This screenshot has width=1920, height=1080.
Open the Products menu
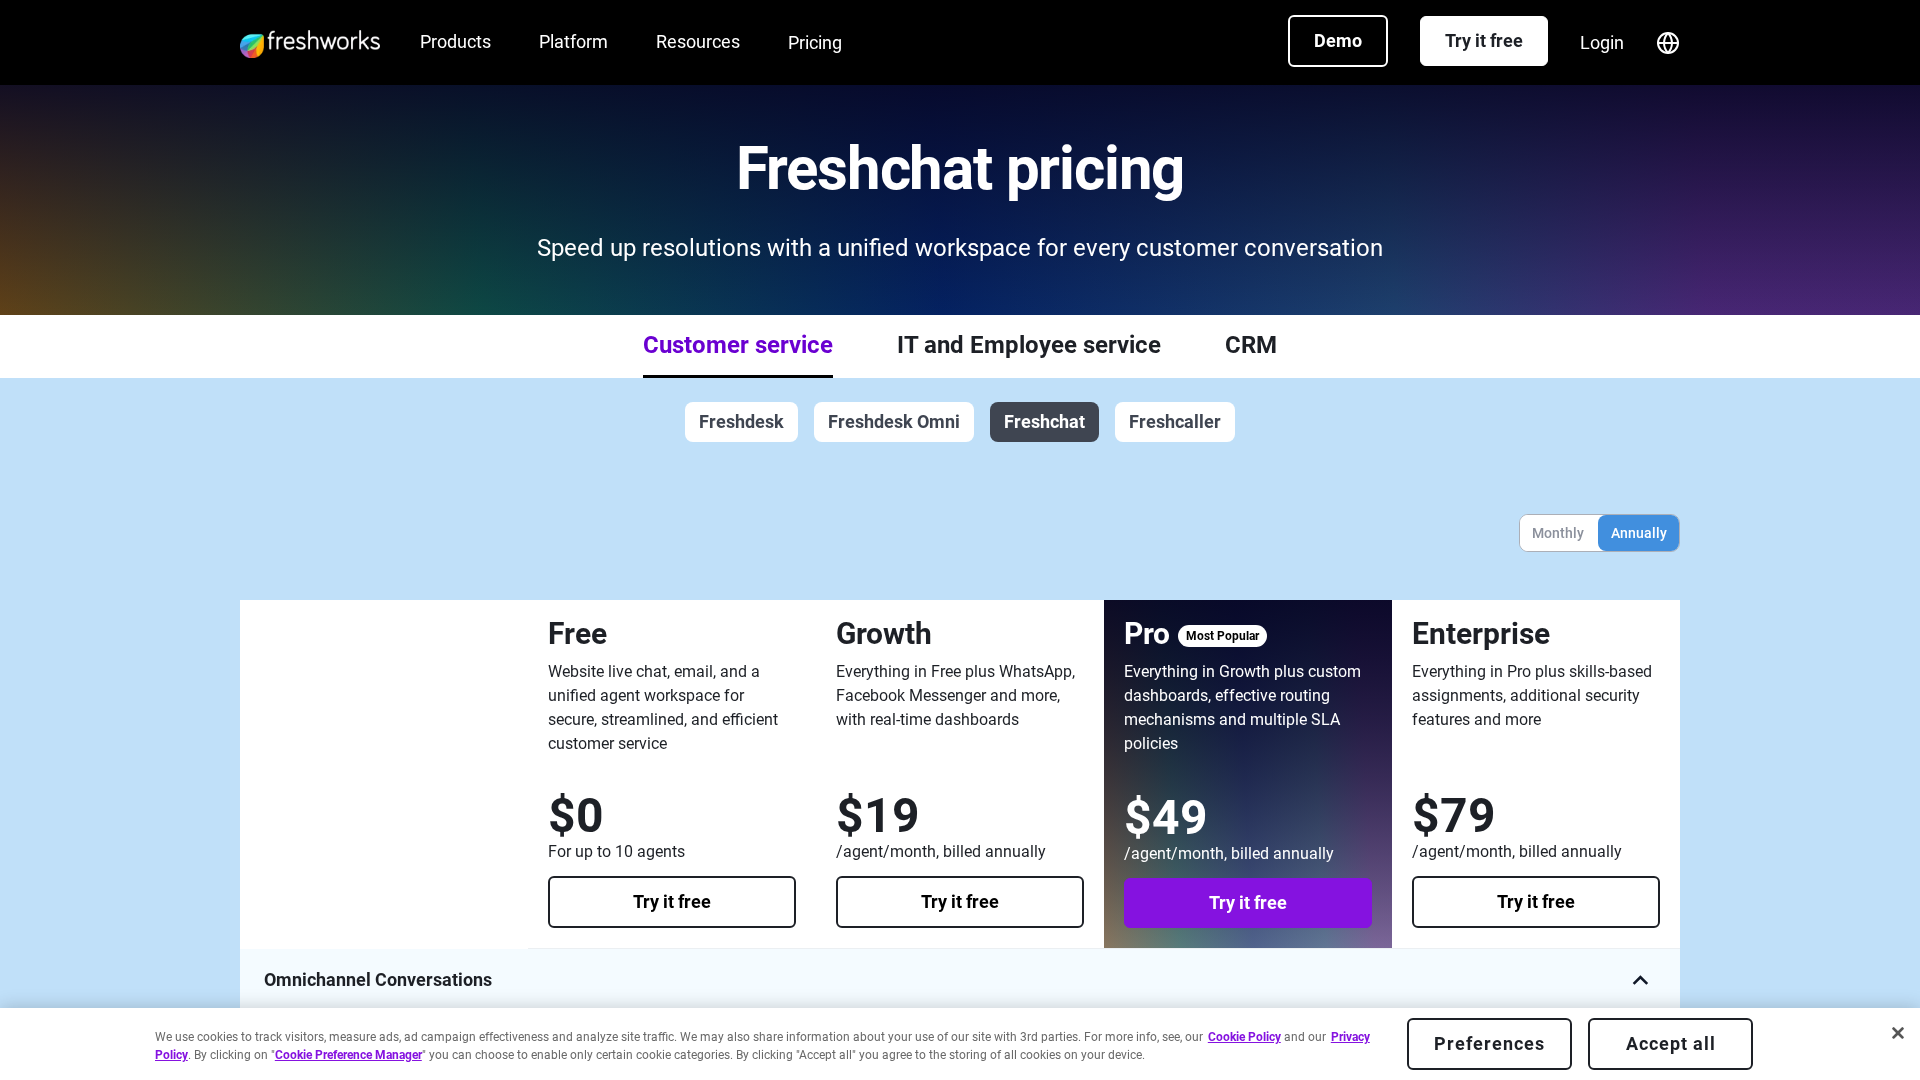455,42
